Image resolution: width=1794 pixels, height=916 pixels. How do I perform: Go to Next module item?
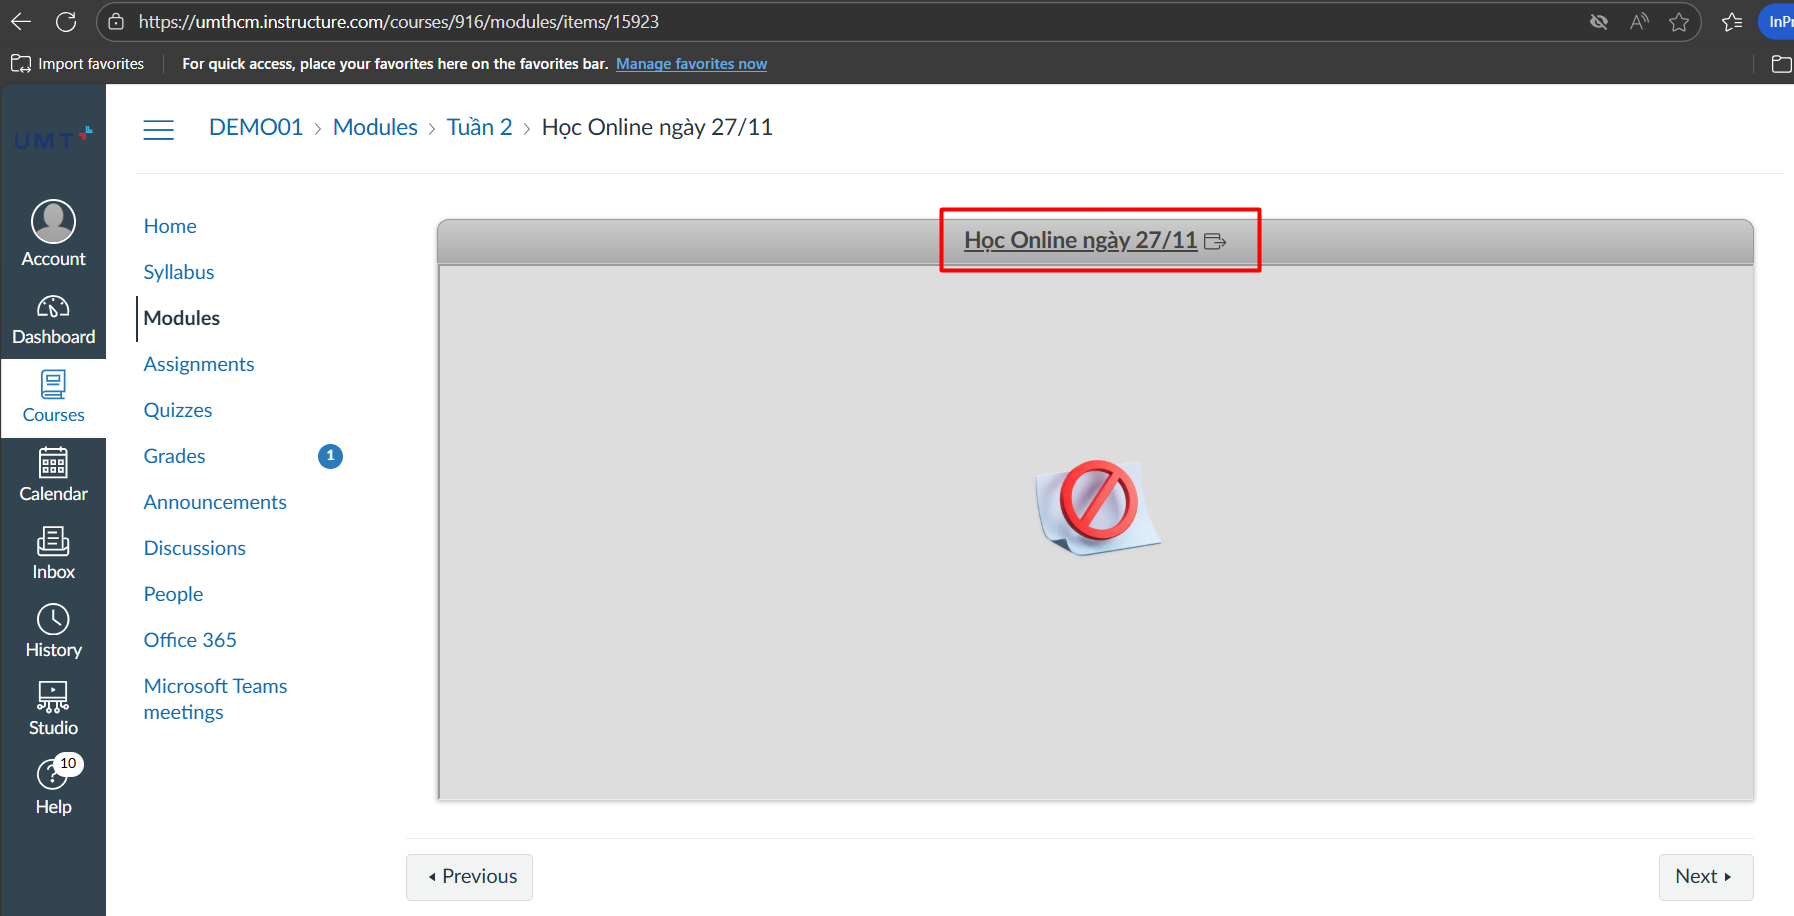[1705, 877]
